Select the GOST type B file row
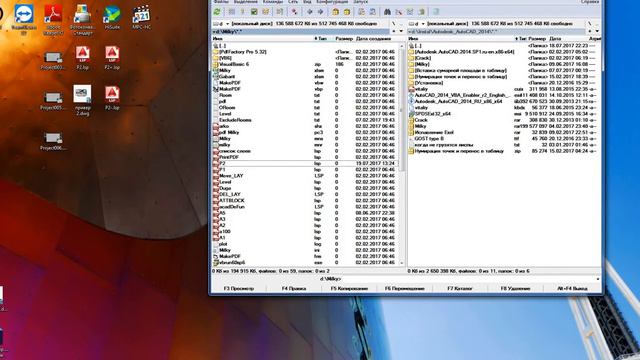 504,139
